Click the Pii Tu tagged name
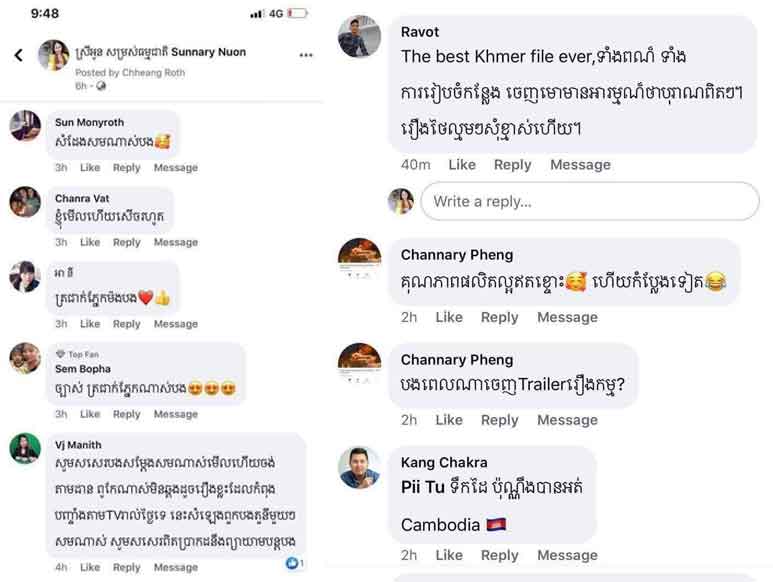Viewport: 773px width, 582px height. tap(422, 487)
